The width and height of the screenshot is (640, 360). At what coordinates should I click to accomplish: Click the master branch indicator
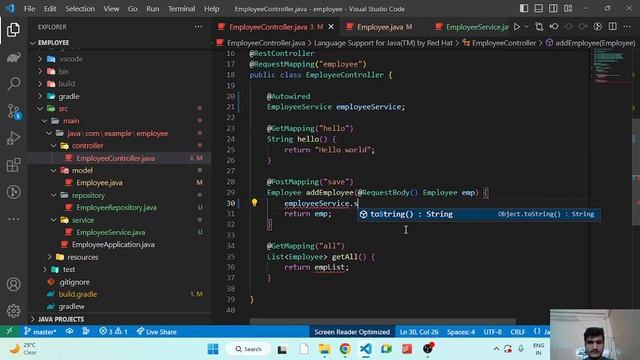pos(40,331)
